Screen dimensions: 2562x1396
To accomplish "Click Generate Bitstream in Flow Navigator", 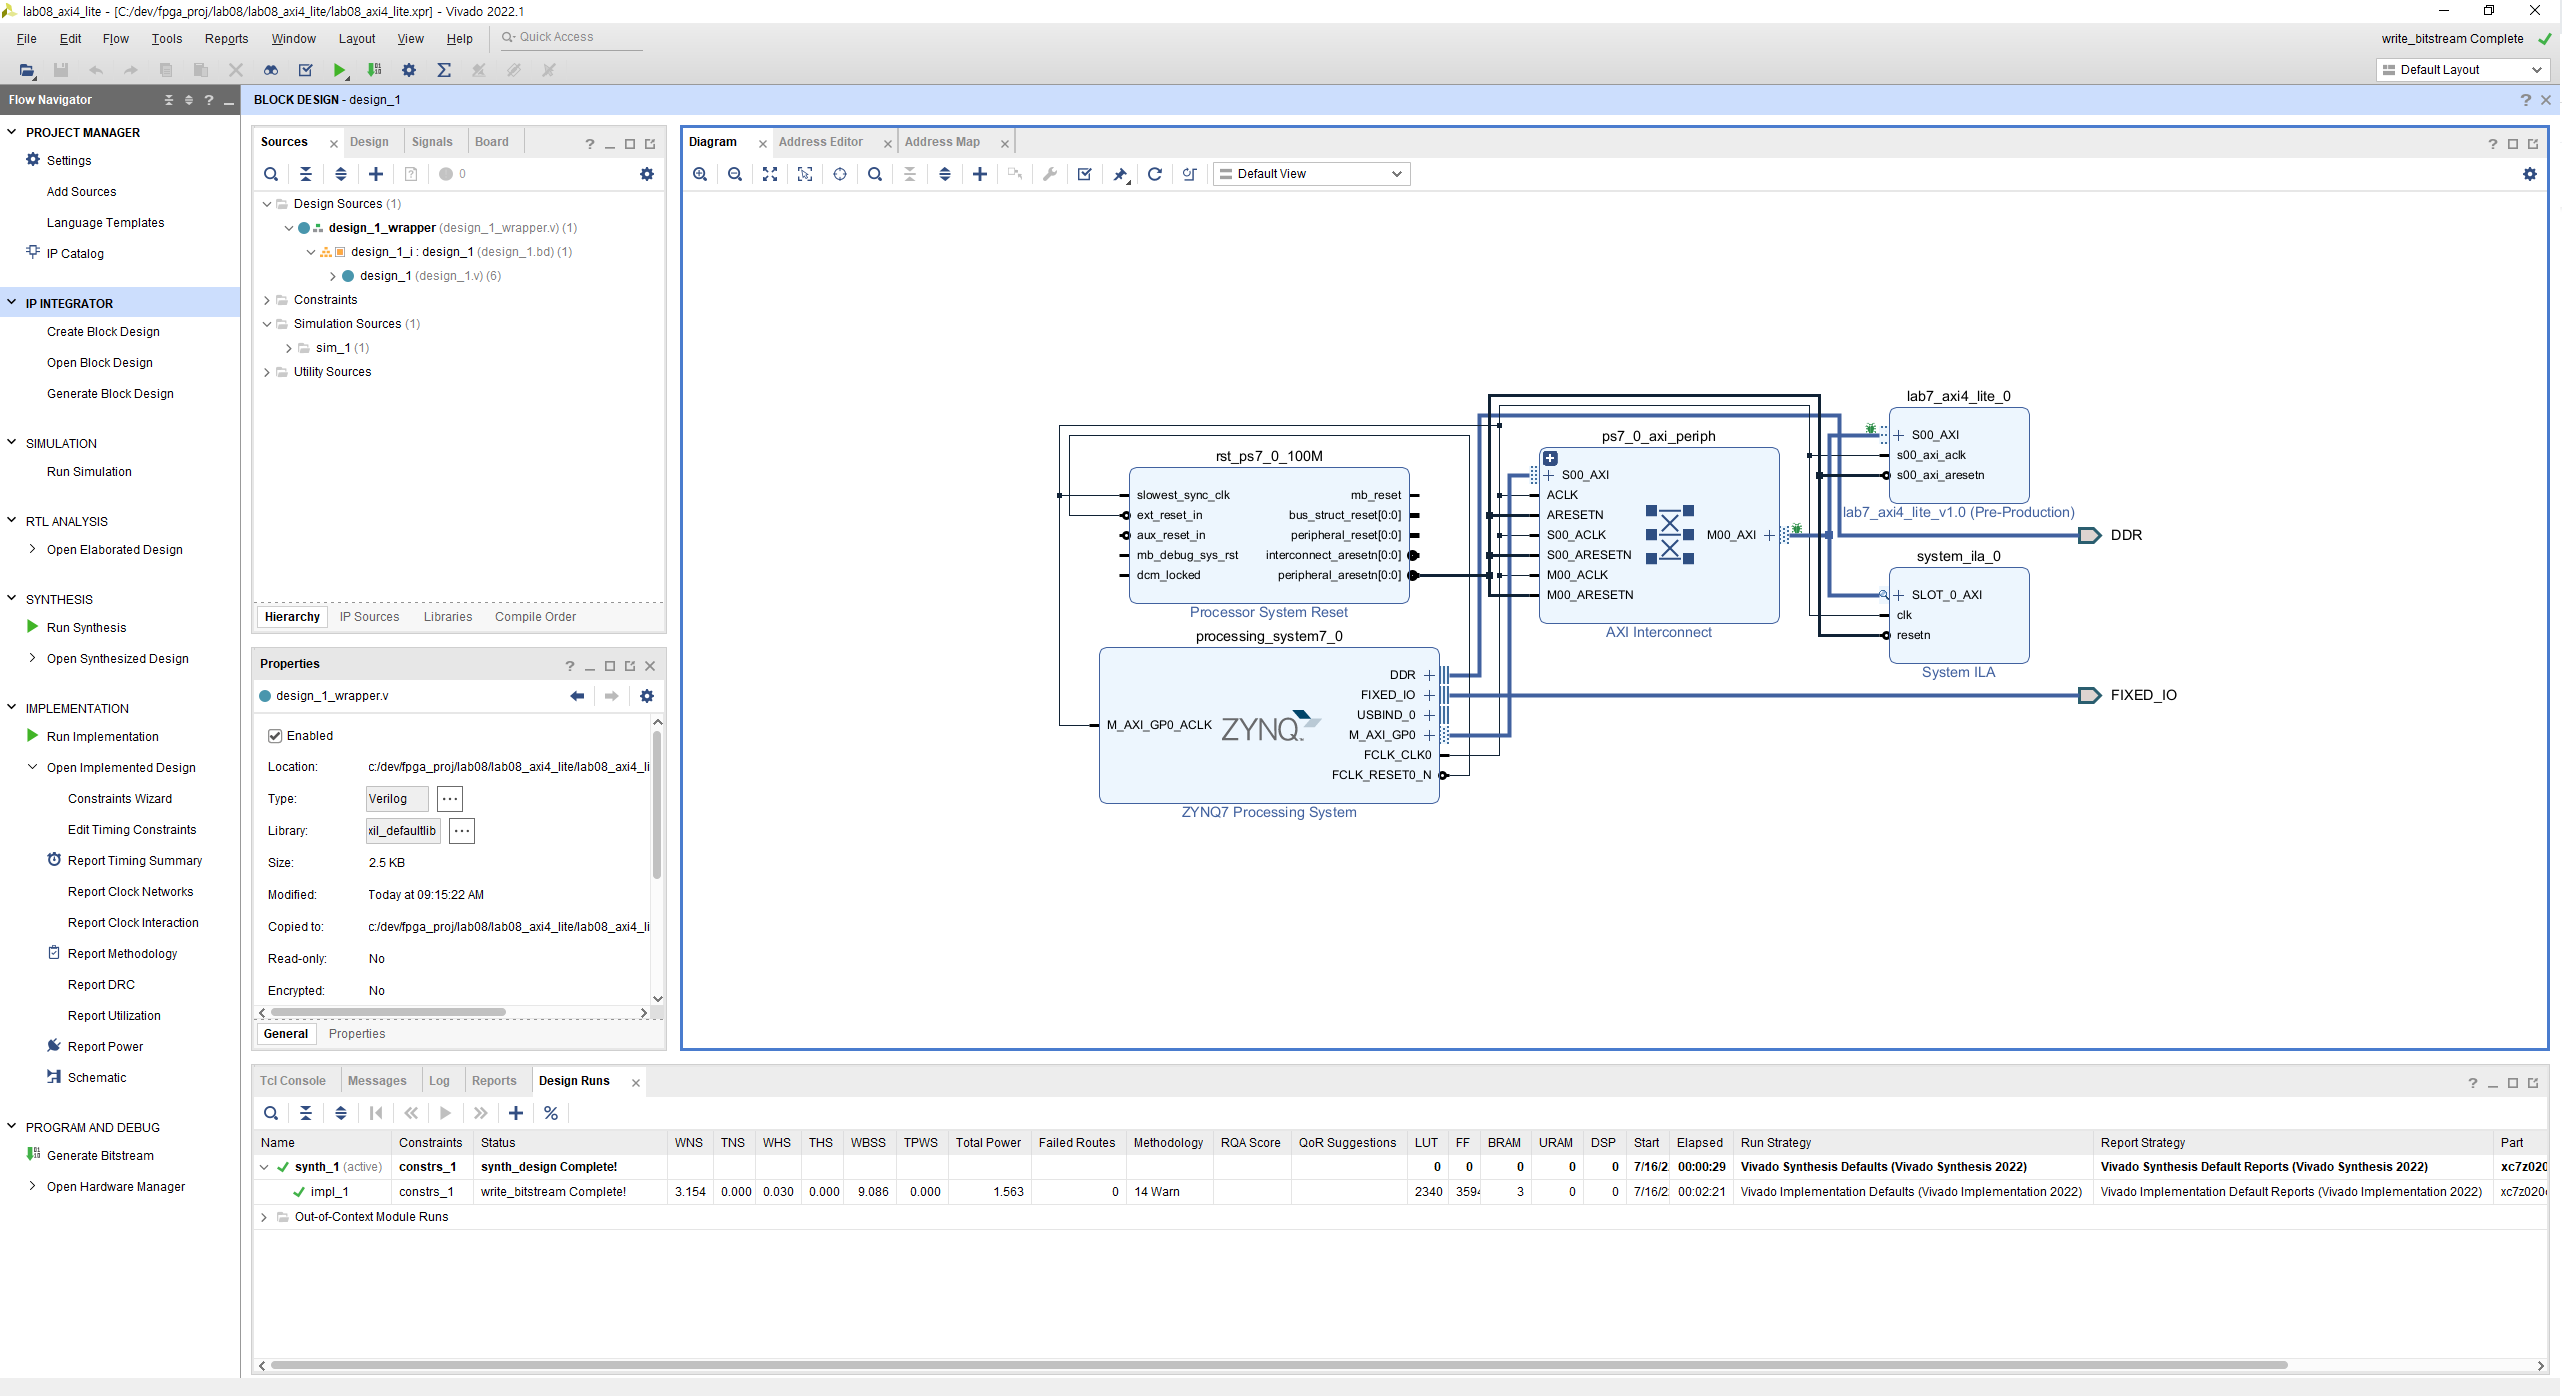I will (100, 1156).
